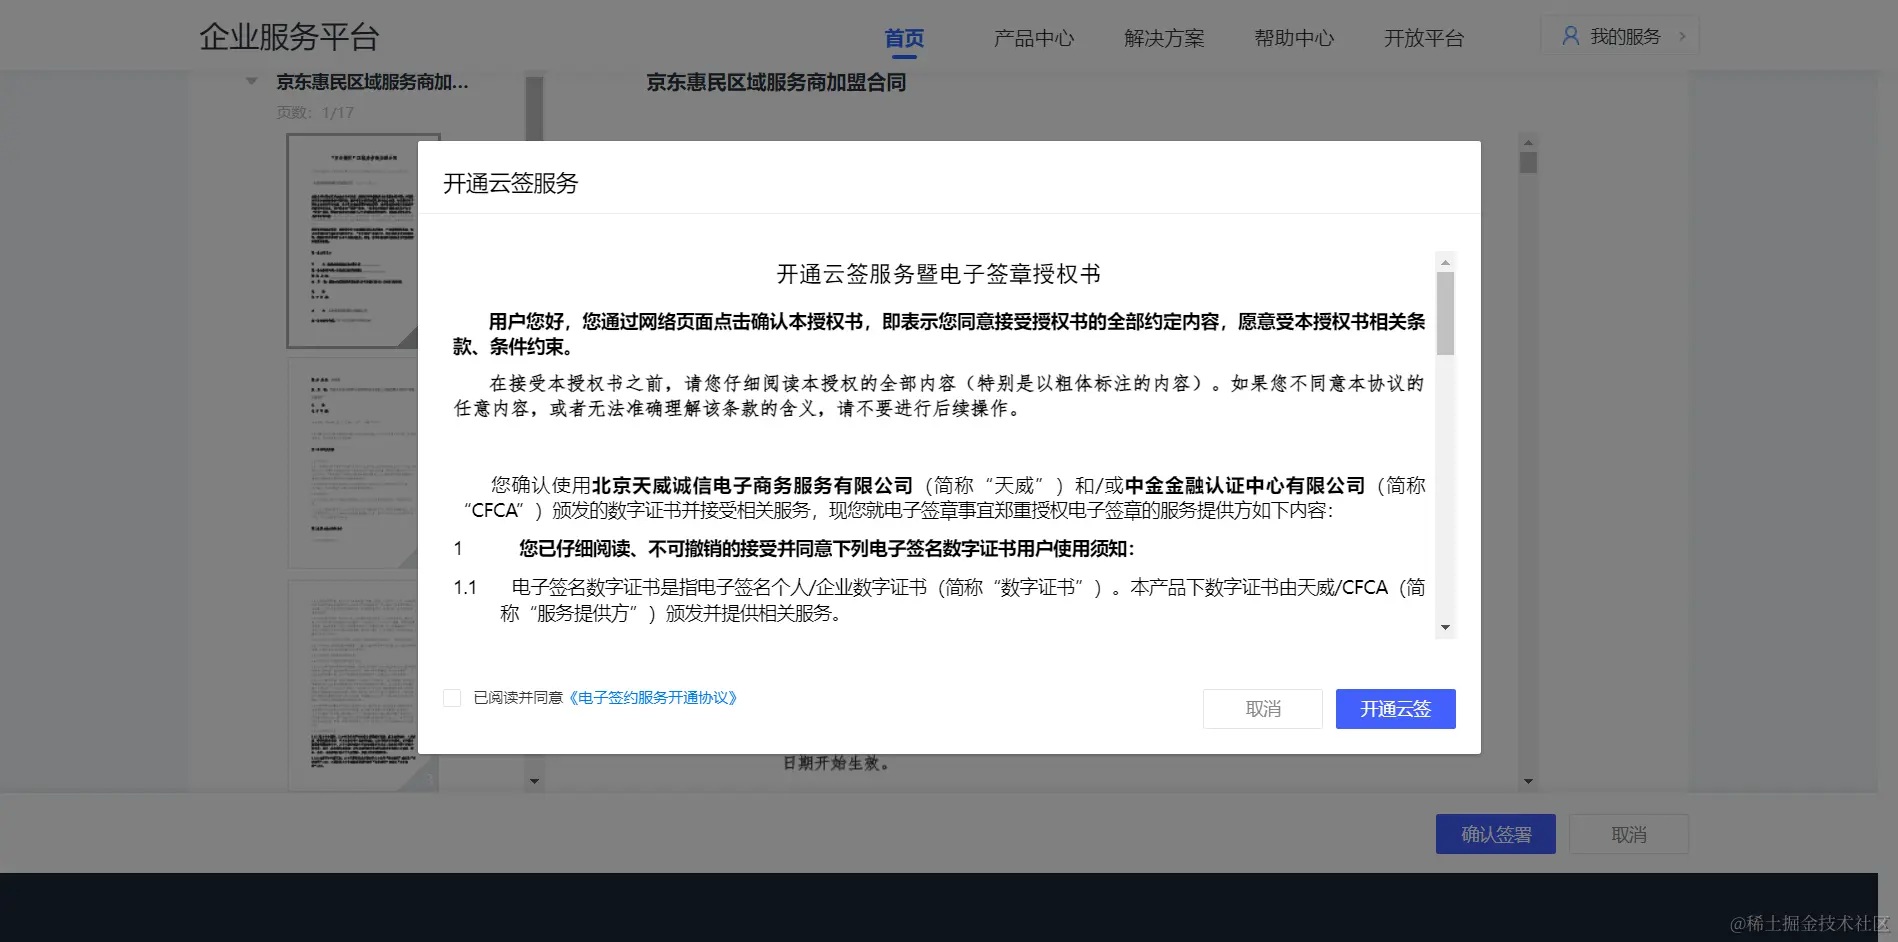Open the 《电子签约服务开通协议》 link
The image size is (1898, 942).
click(653, 698)
